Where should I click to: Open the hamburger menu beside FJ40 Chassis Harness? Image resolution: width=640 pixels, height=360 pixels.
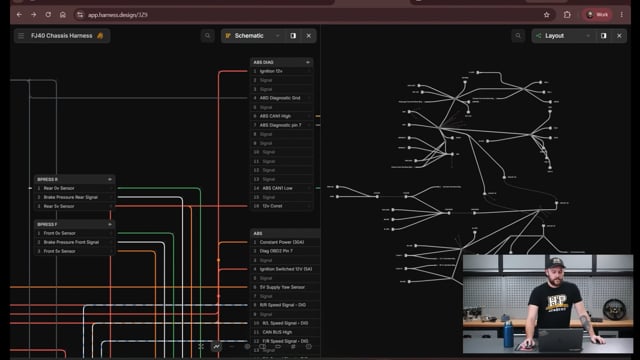click(21, 36)
